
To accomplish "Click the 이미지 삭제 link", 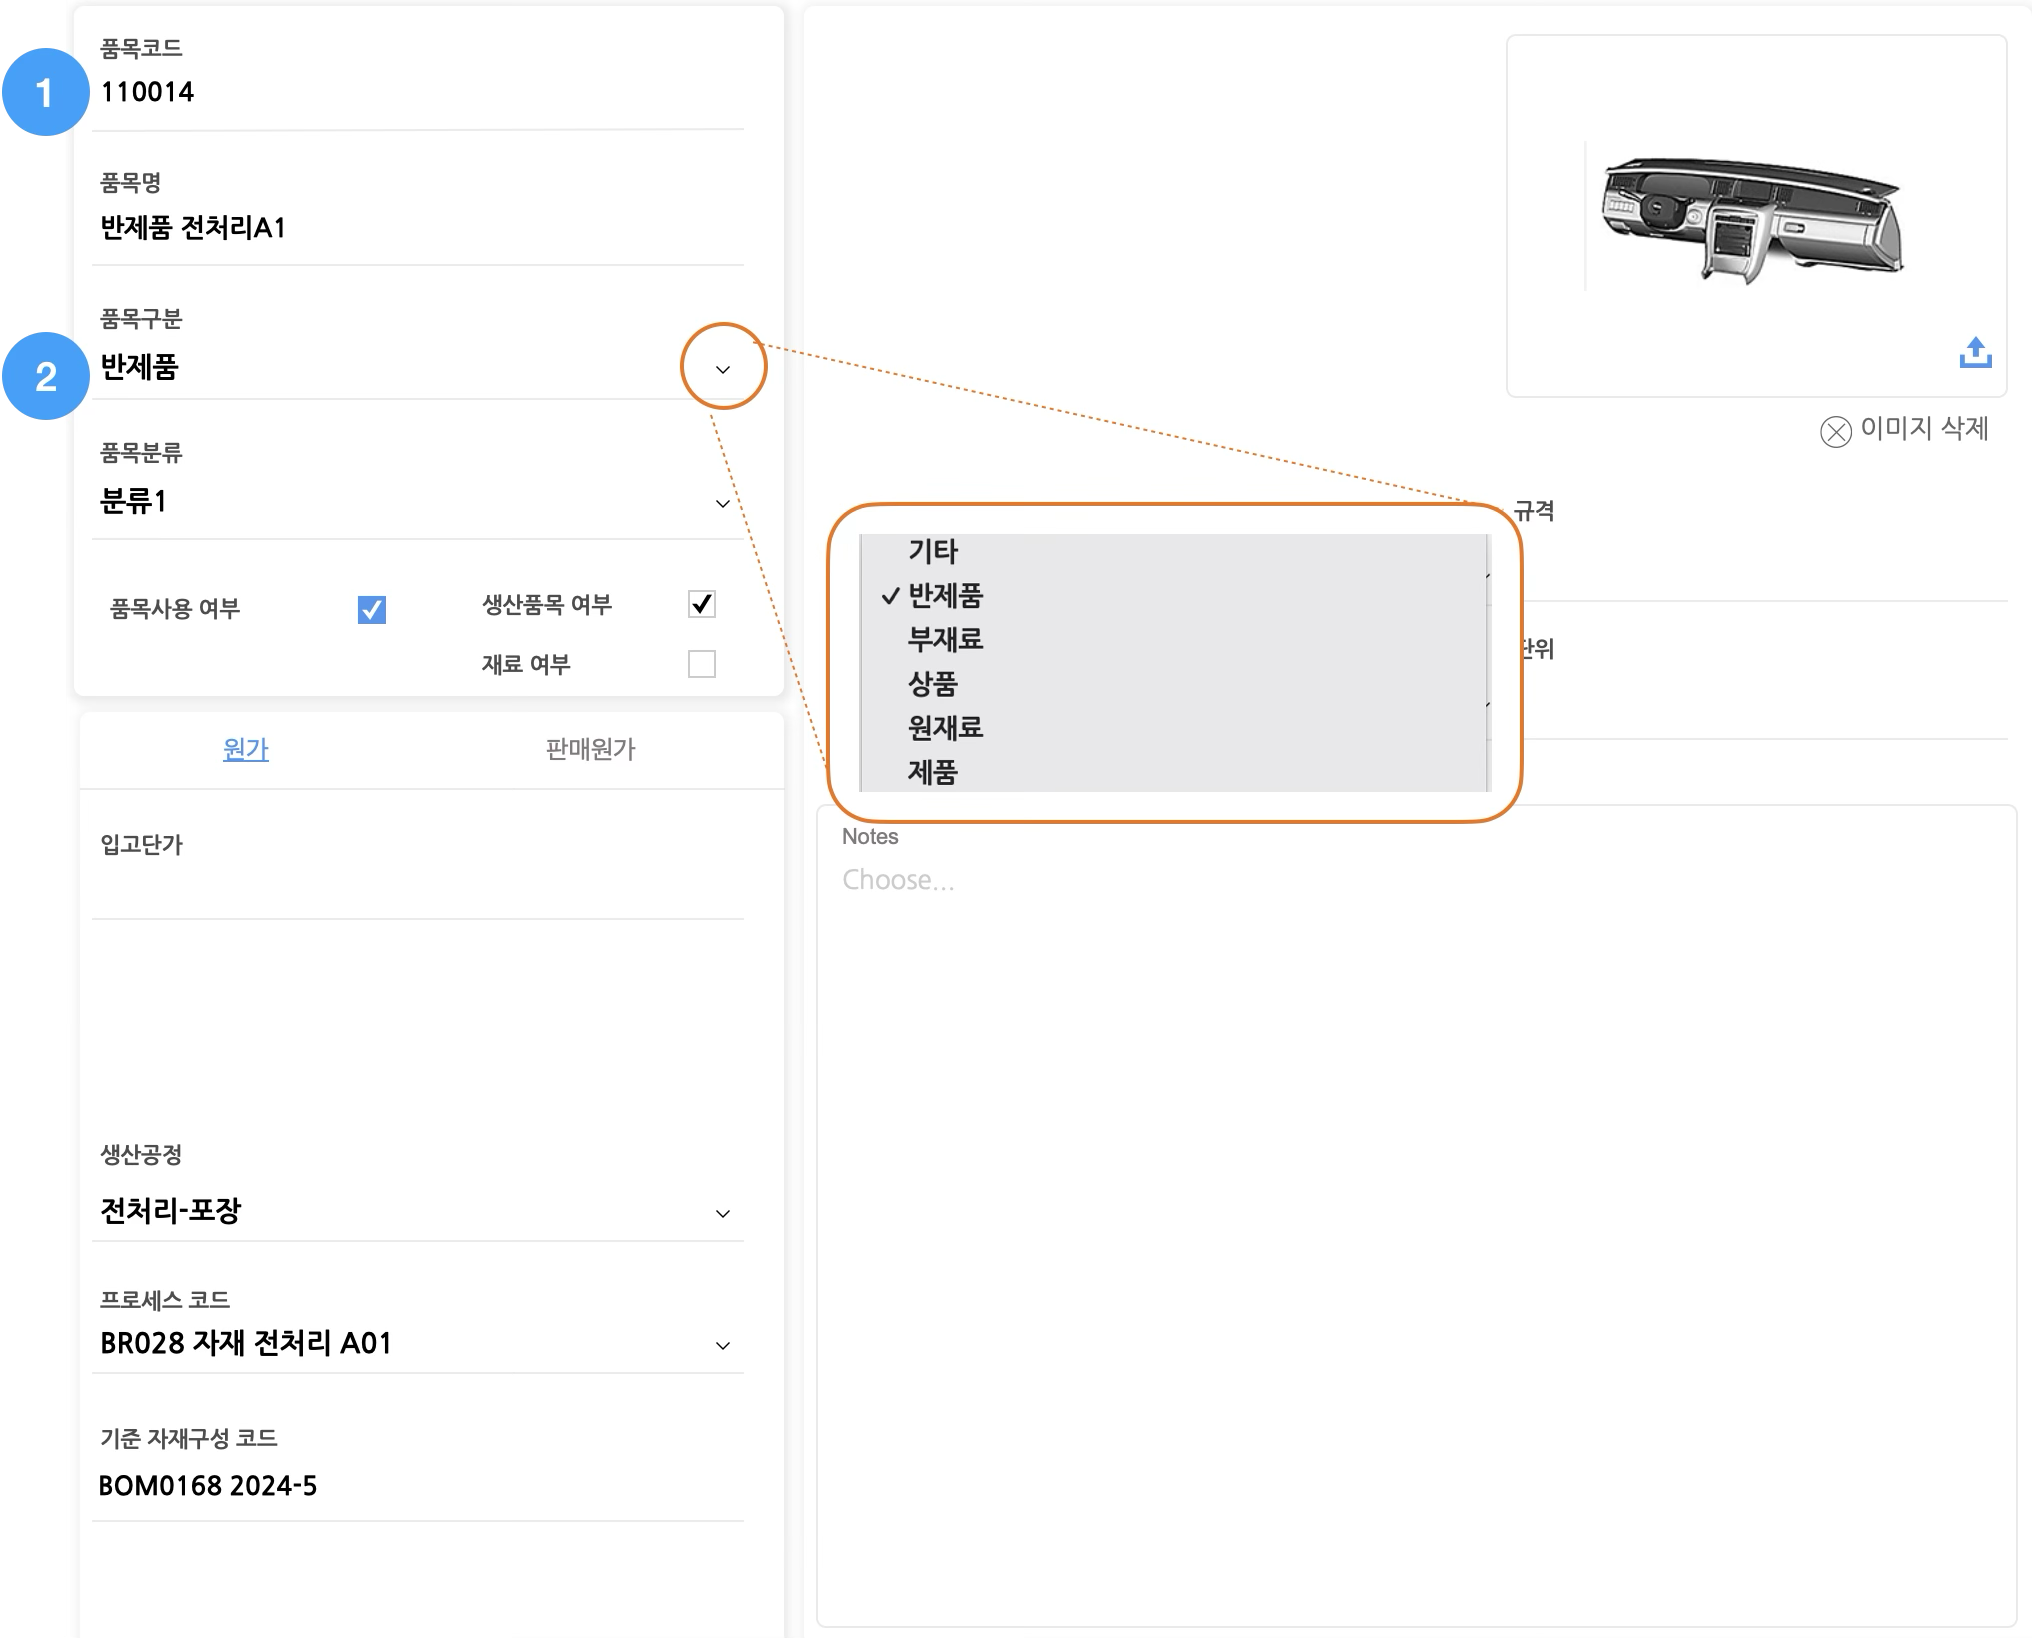I will (x=1924, y=429).
